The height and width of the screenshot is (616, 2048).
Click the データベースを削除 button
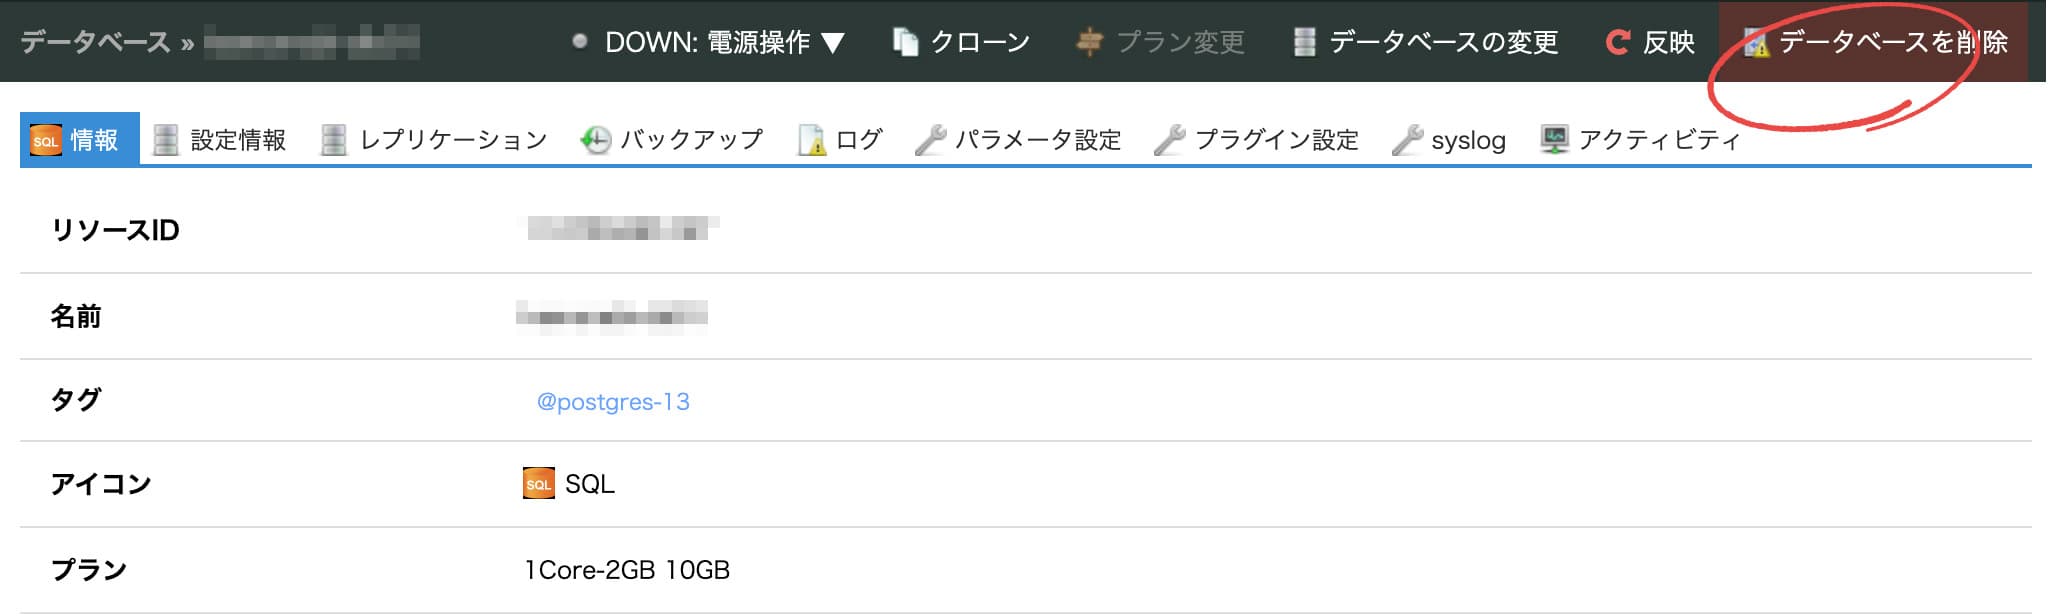click(x=1892, y=42)
